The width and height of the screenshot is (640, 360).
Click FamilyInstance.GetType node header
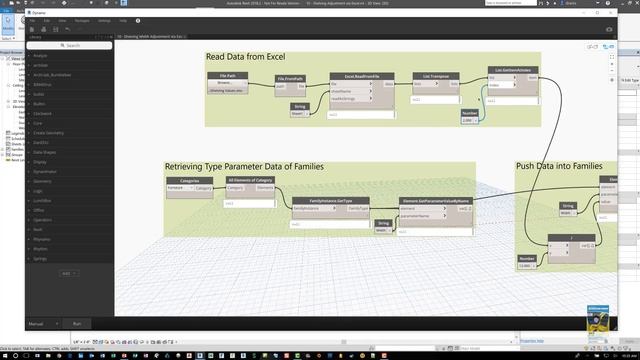click(x=331, y=201)
